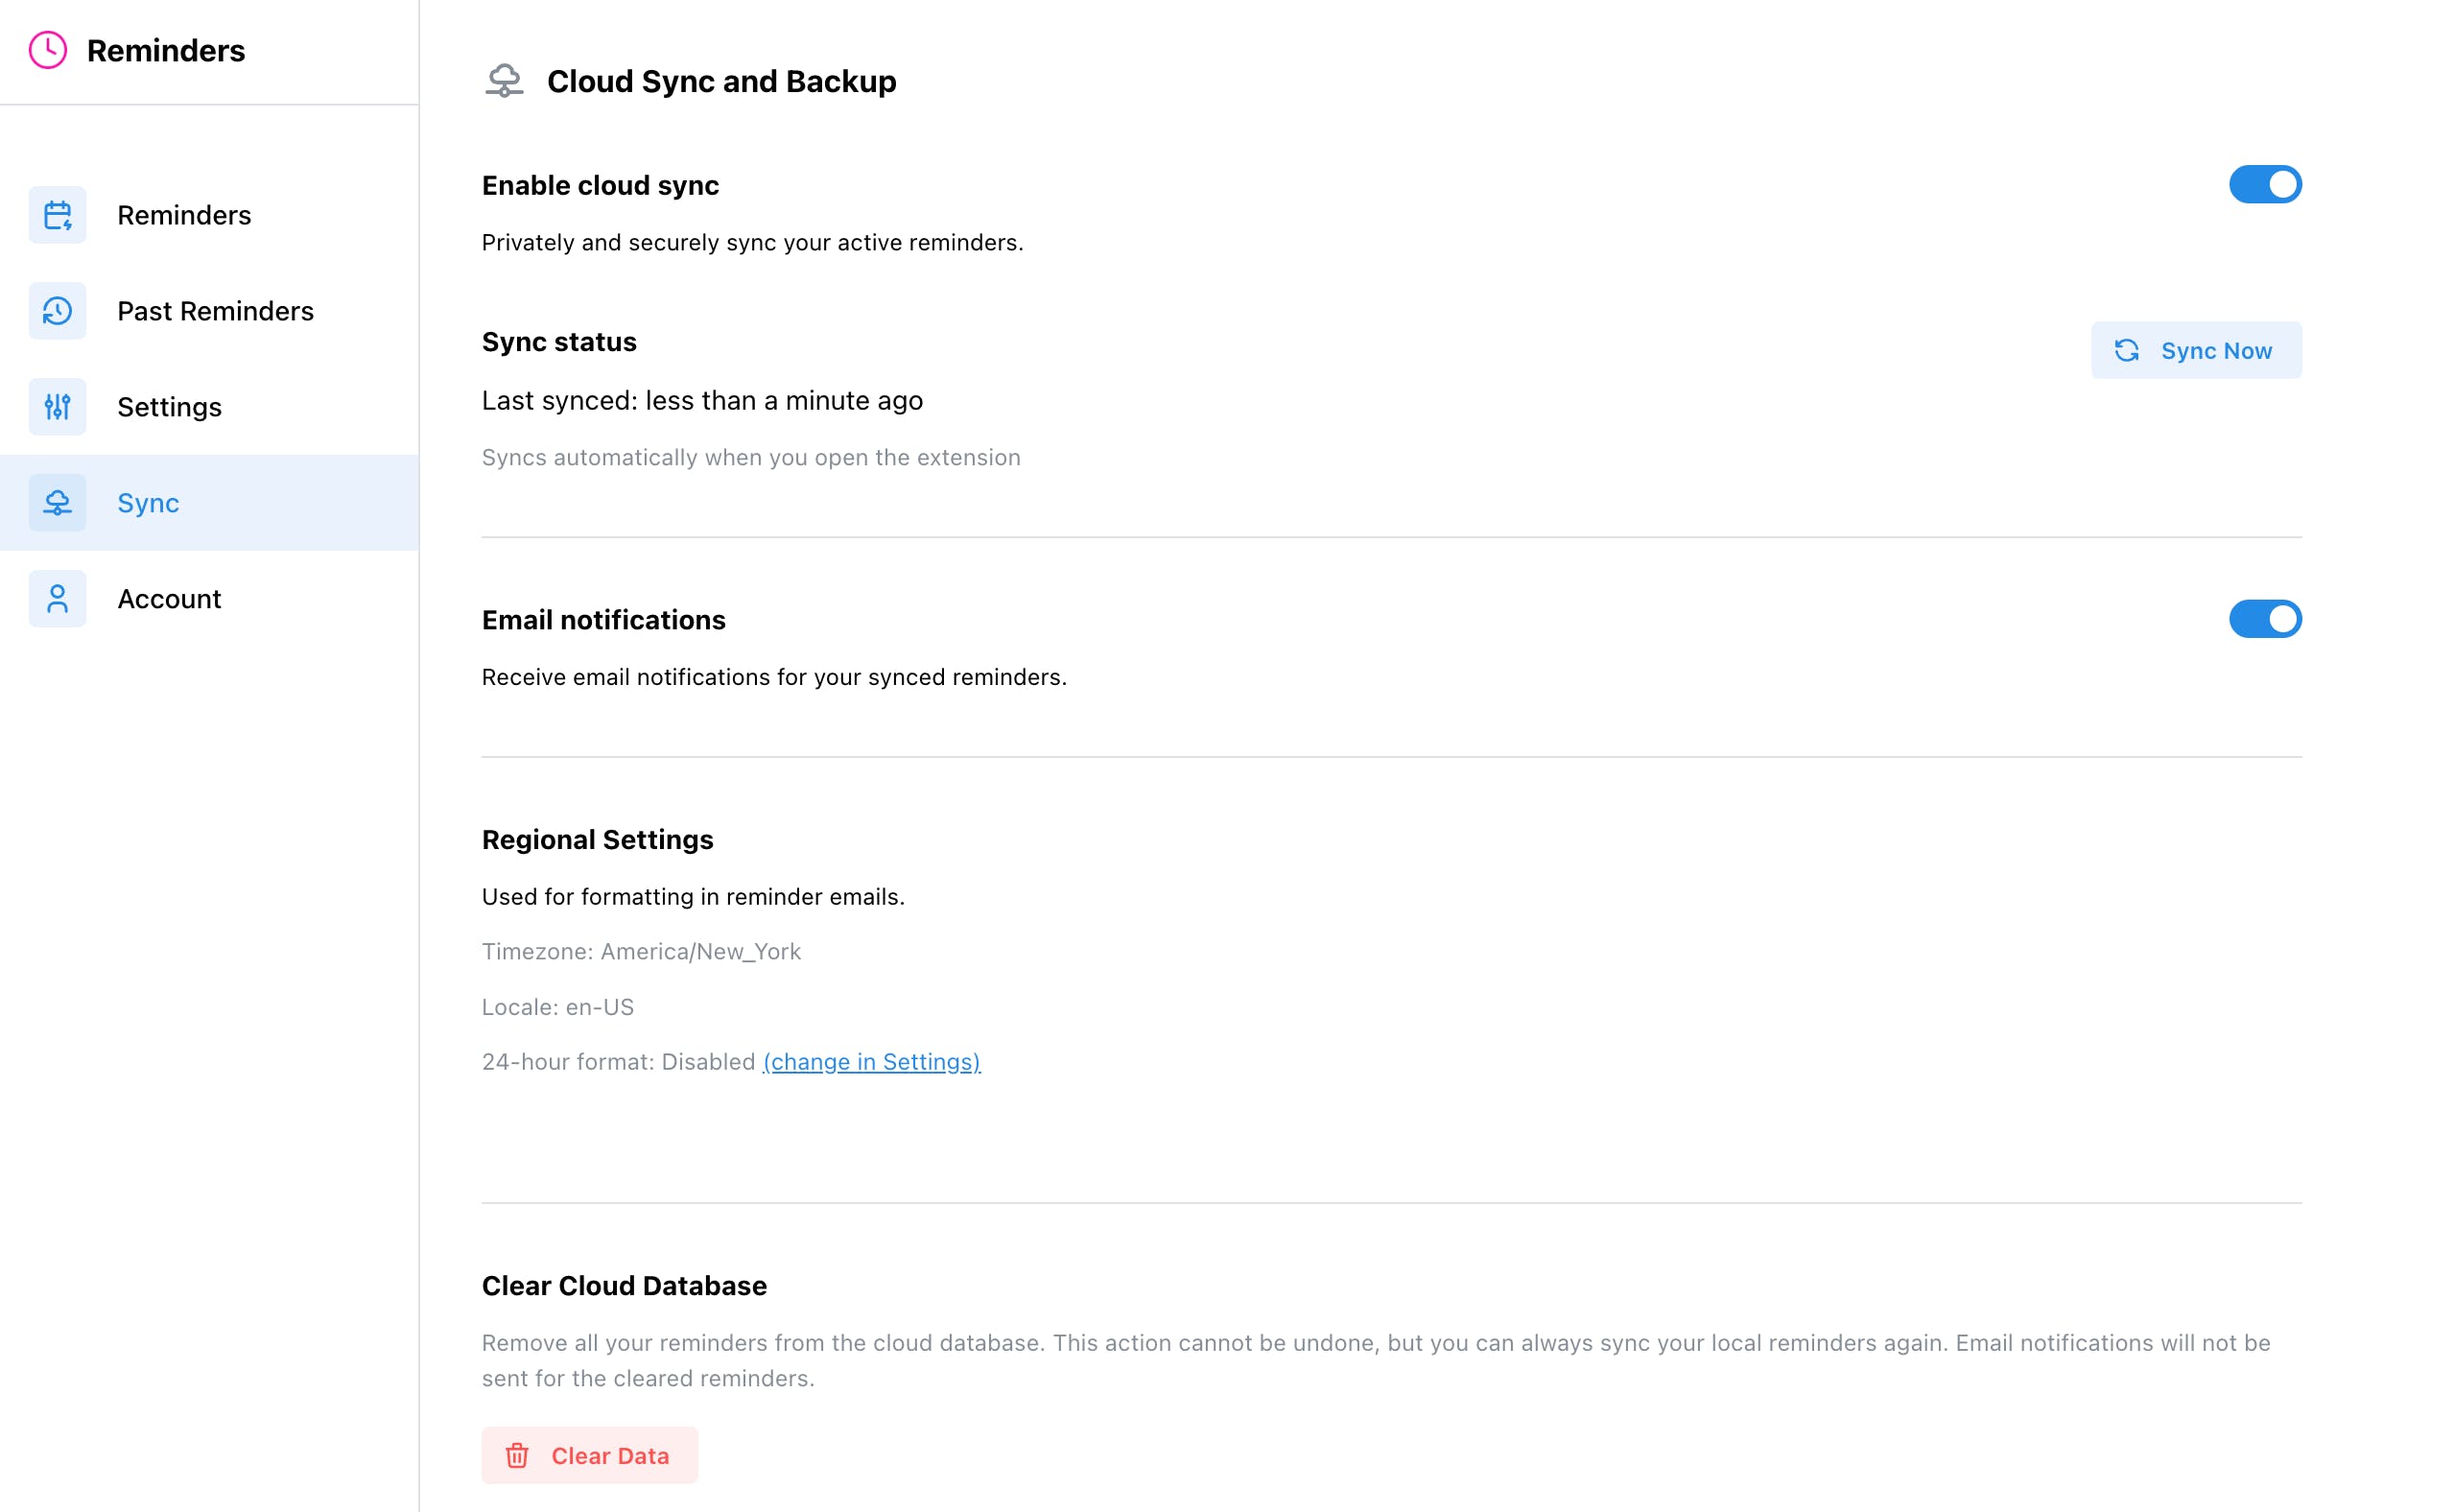Click the sliders icon beside Settings
Viewport: 2454px width, 1512px height.
point(57,407)
